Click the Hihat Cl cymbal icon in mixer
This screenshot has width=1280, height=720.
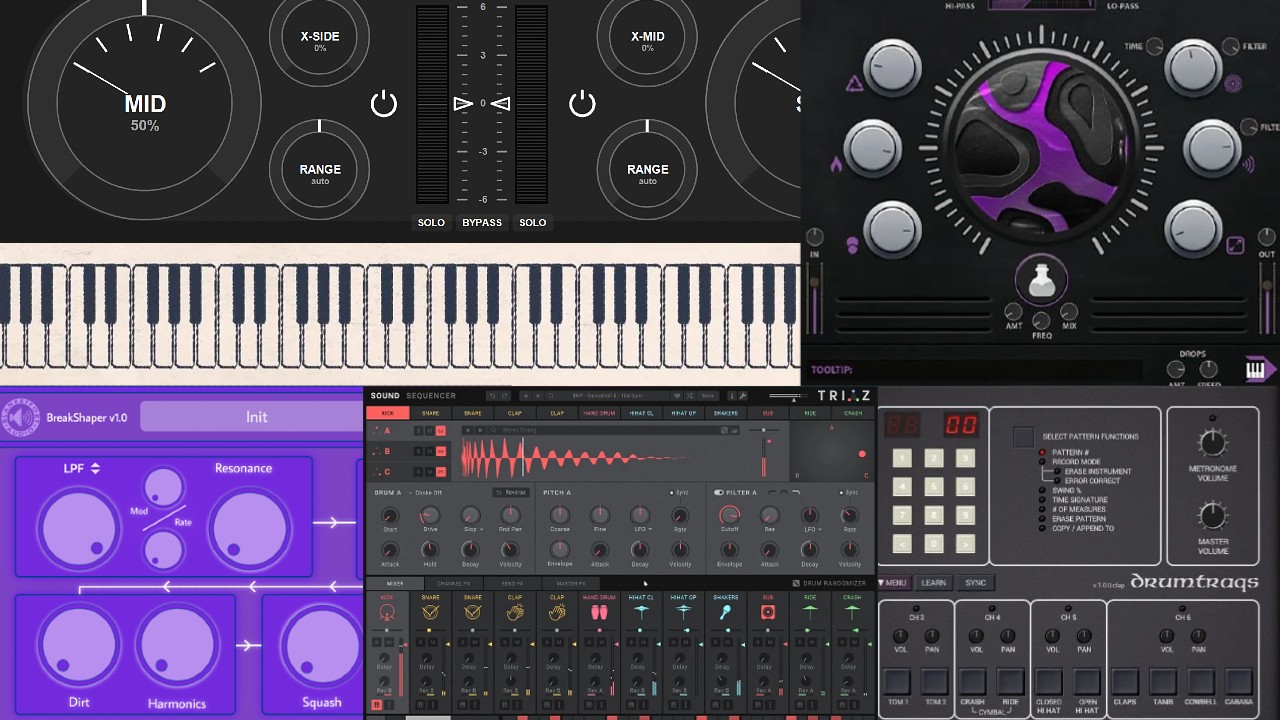click(x=641, y=613)
